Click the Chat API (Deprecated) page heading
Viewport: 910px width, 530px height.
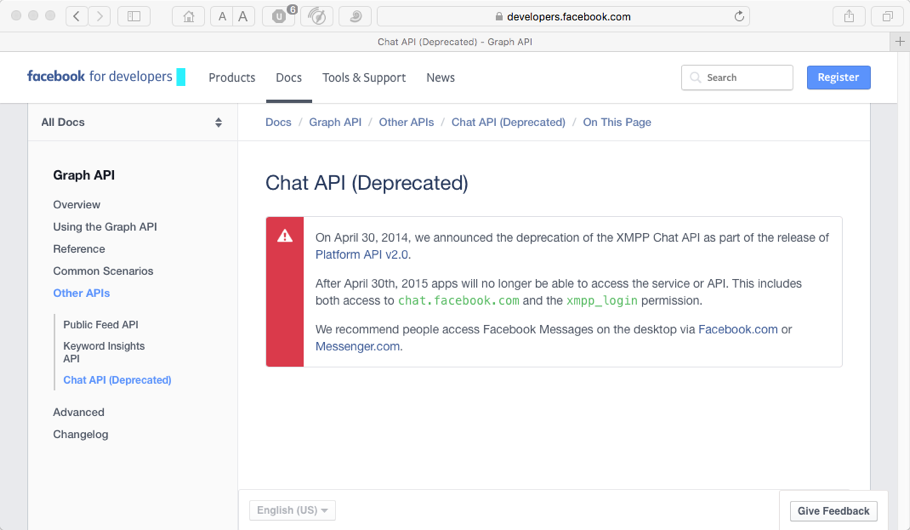(367, 183)
